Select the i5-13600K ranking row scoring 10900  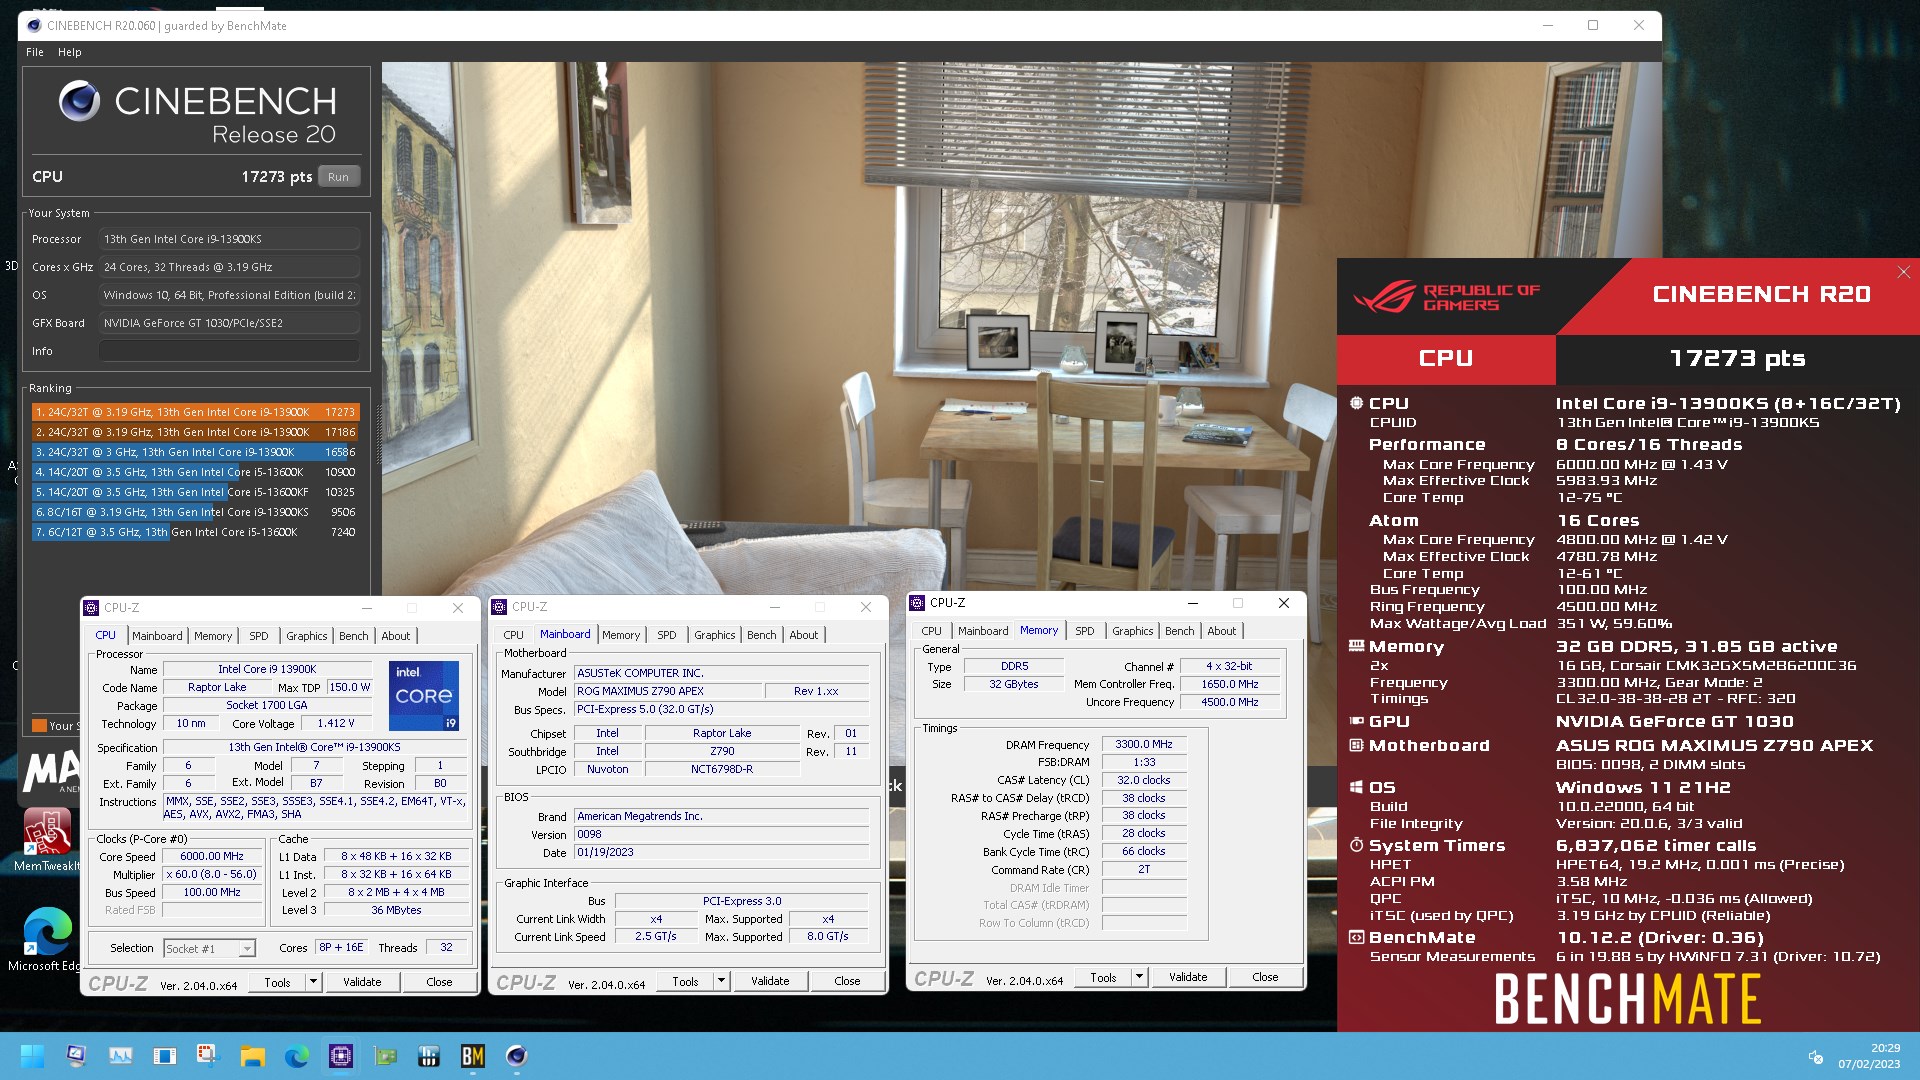point(195,472)
